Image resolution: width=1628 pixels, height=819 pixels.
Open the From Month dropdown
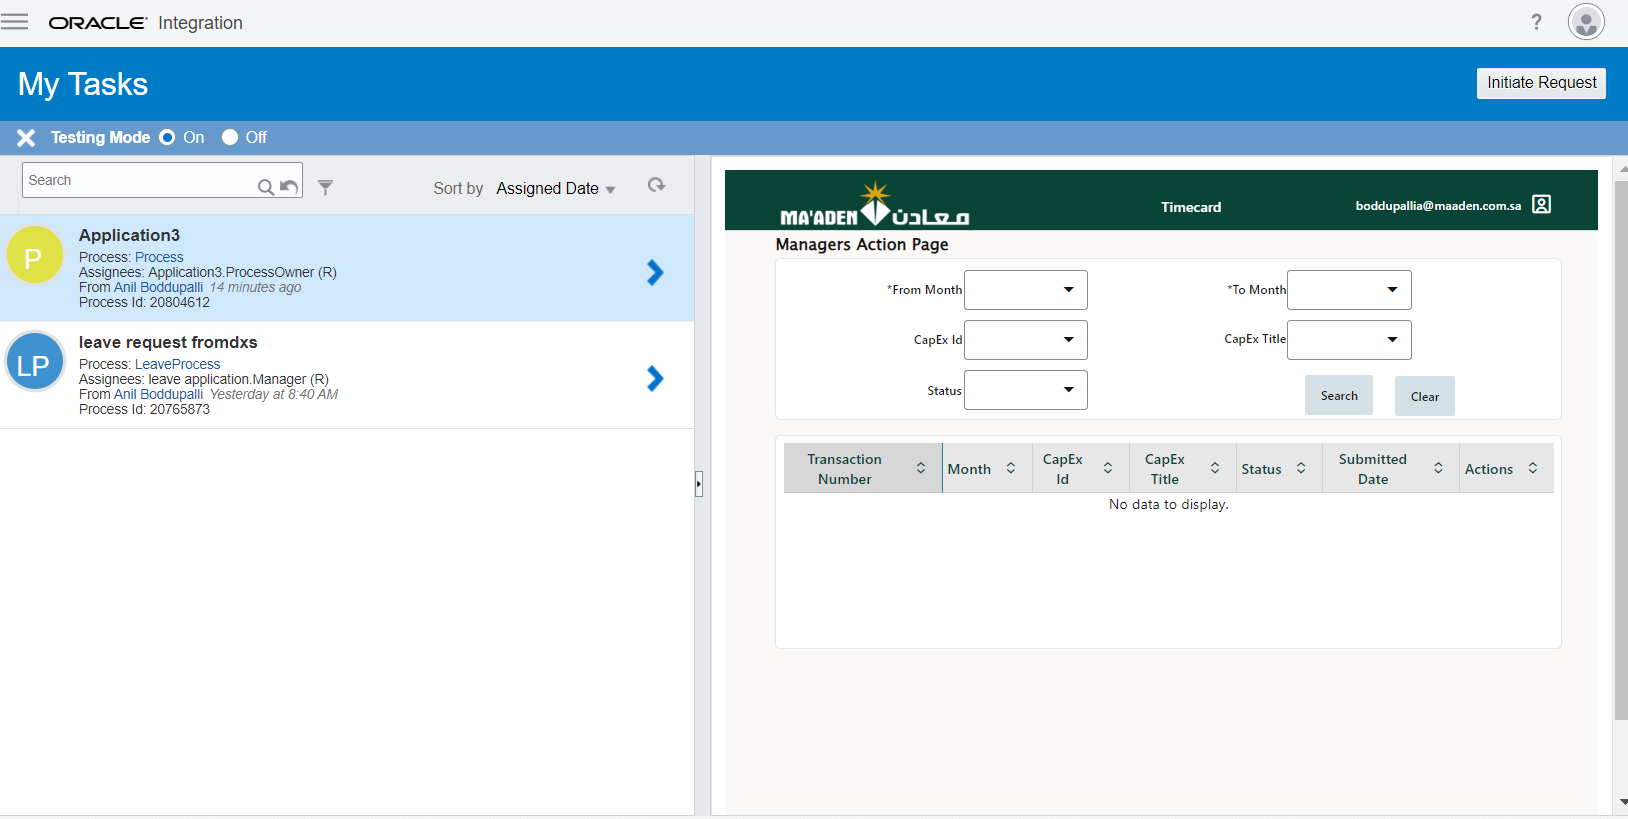point(1025,290)
